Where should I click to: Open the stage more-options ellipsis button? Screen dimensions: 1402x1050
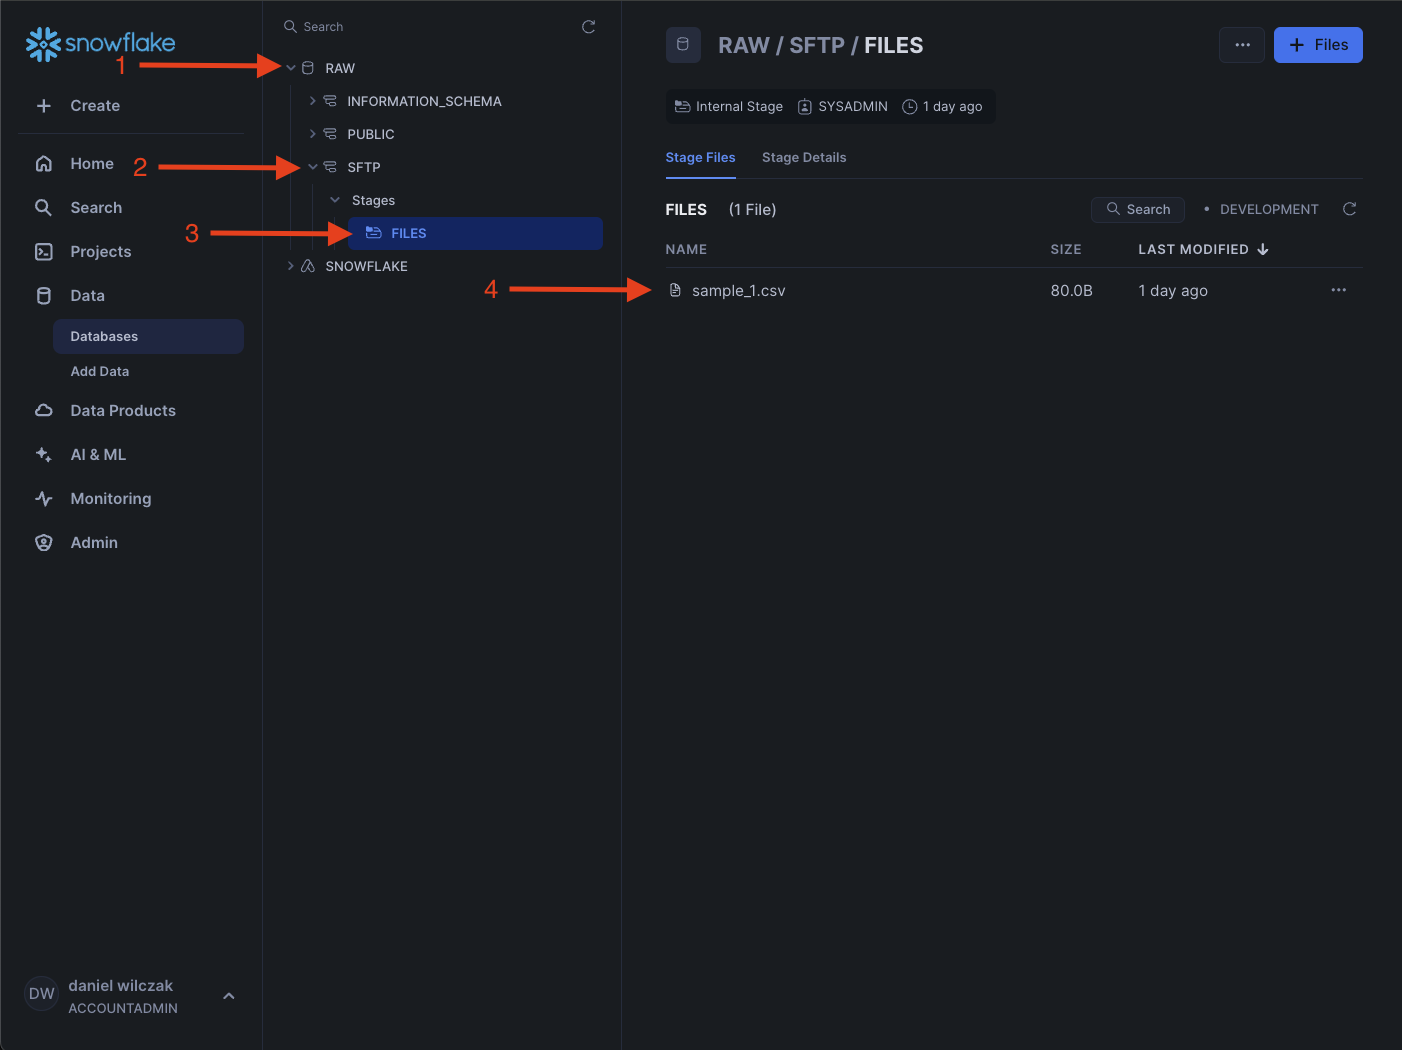pyautogui.click(x=1242, y=45)
